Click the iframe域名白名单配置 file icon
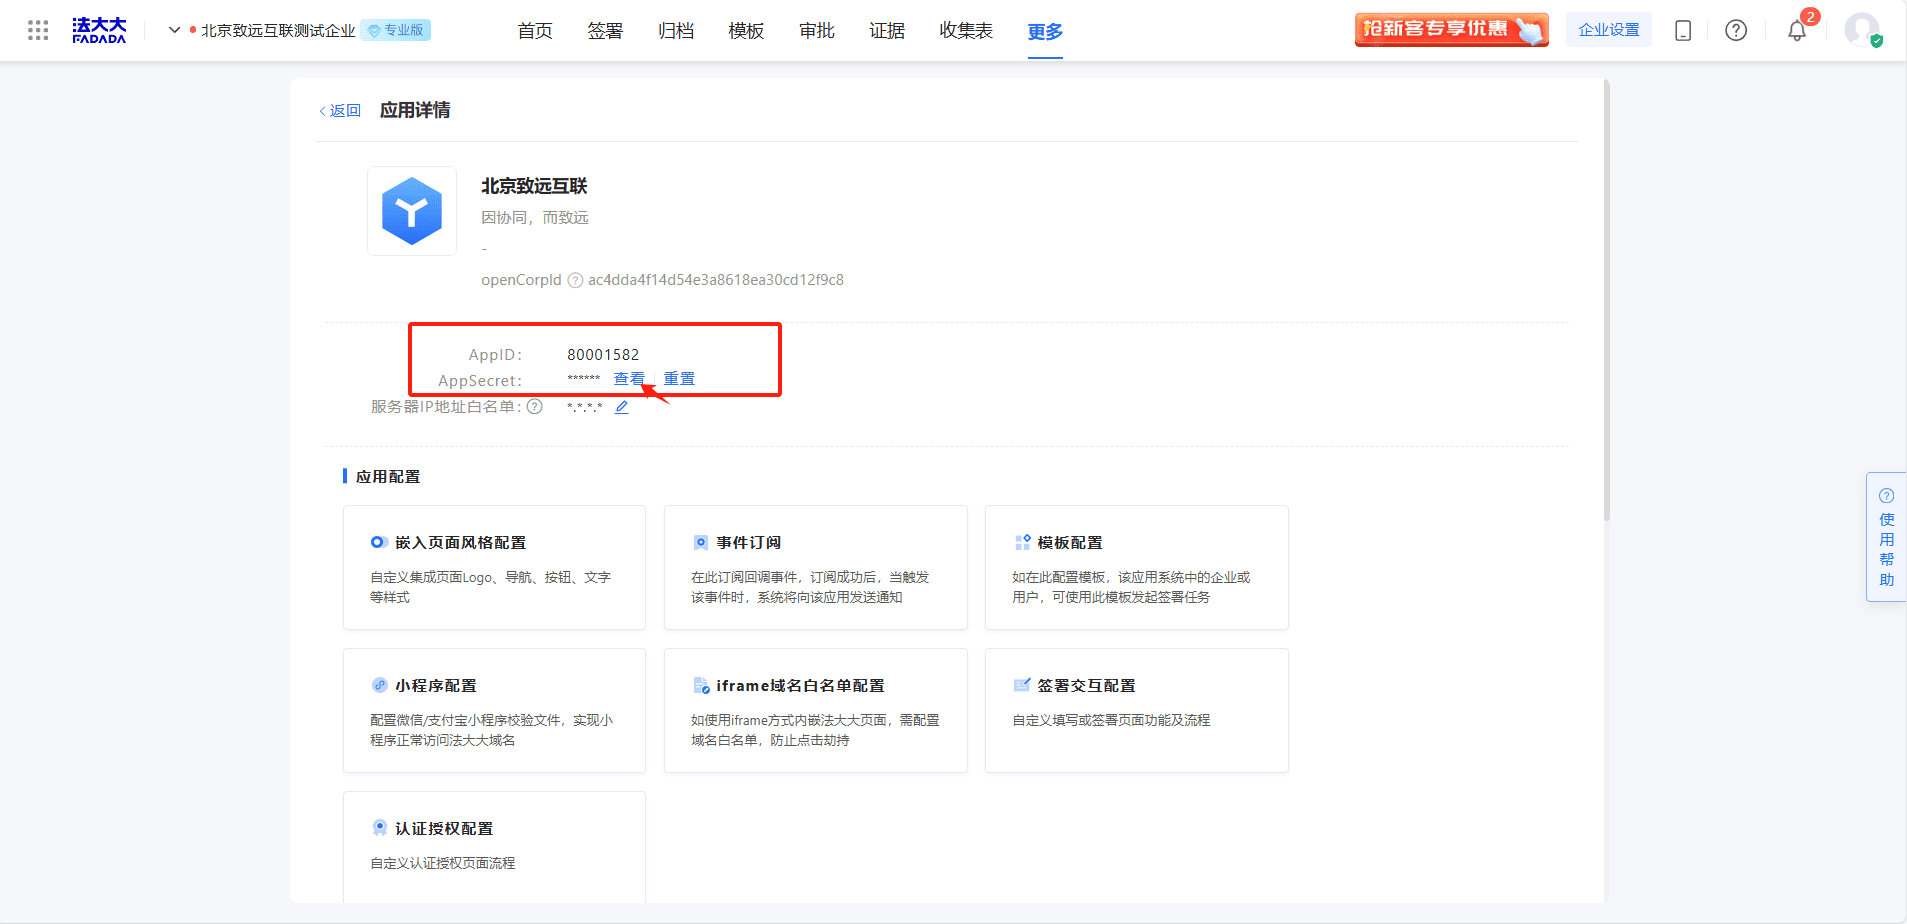The width and height of the screenshot is (1907, 924). [701, 685]
